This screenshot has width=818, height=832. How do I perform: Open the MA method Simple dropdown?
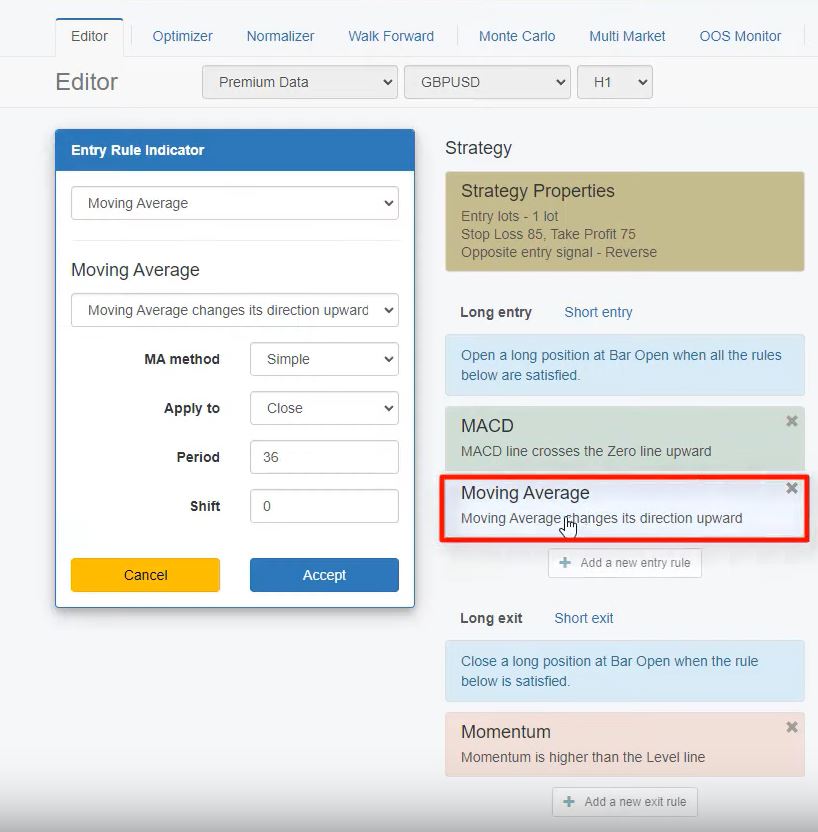pyautogui.click(x=324, y=359)
